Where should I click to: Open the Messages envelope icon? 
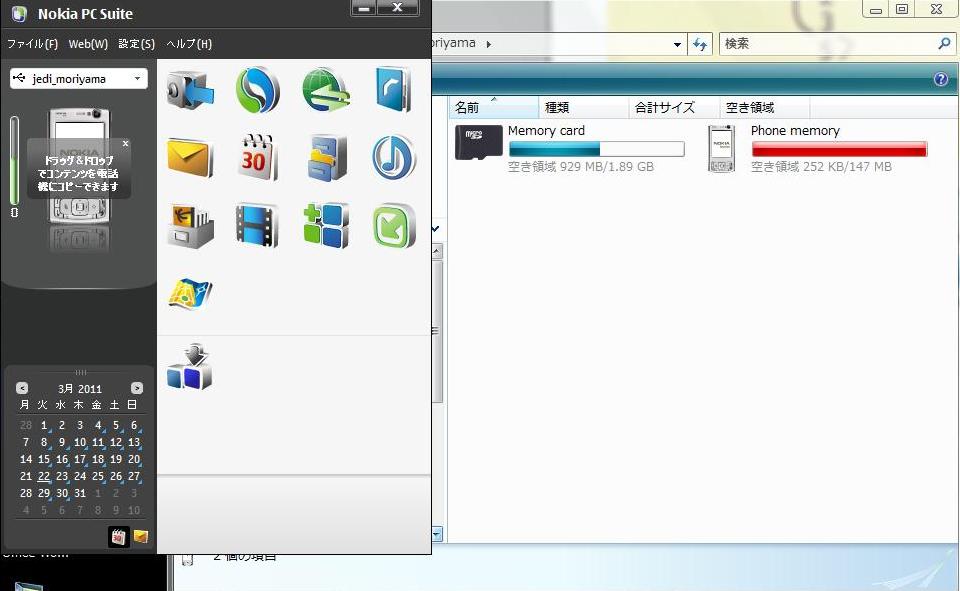190,158
